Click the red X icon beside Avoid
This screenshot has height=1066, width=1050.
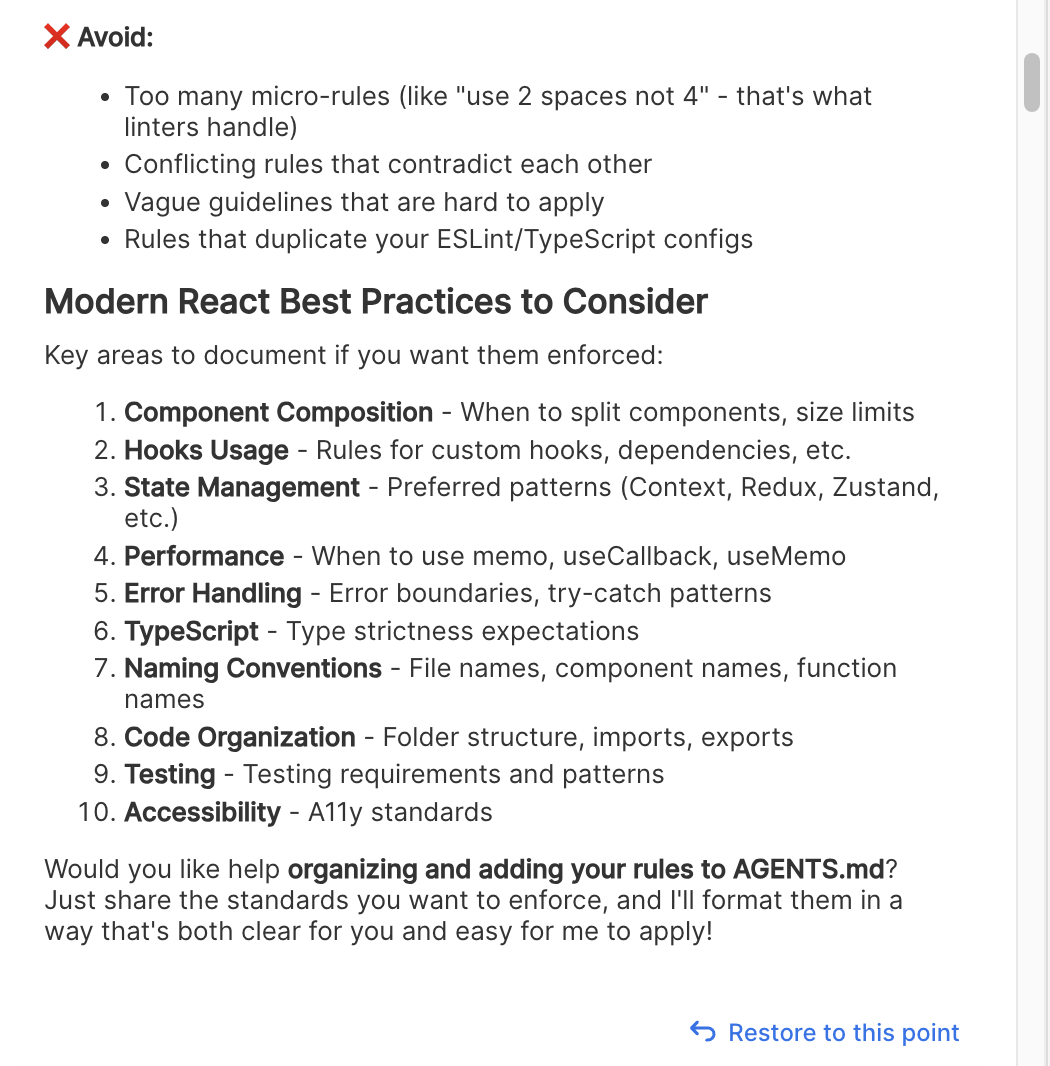pos(57,37)
